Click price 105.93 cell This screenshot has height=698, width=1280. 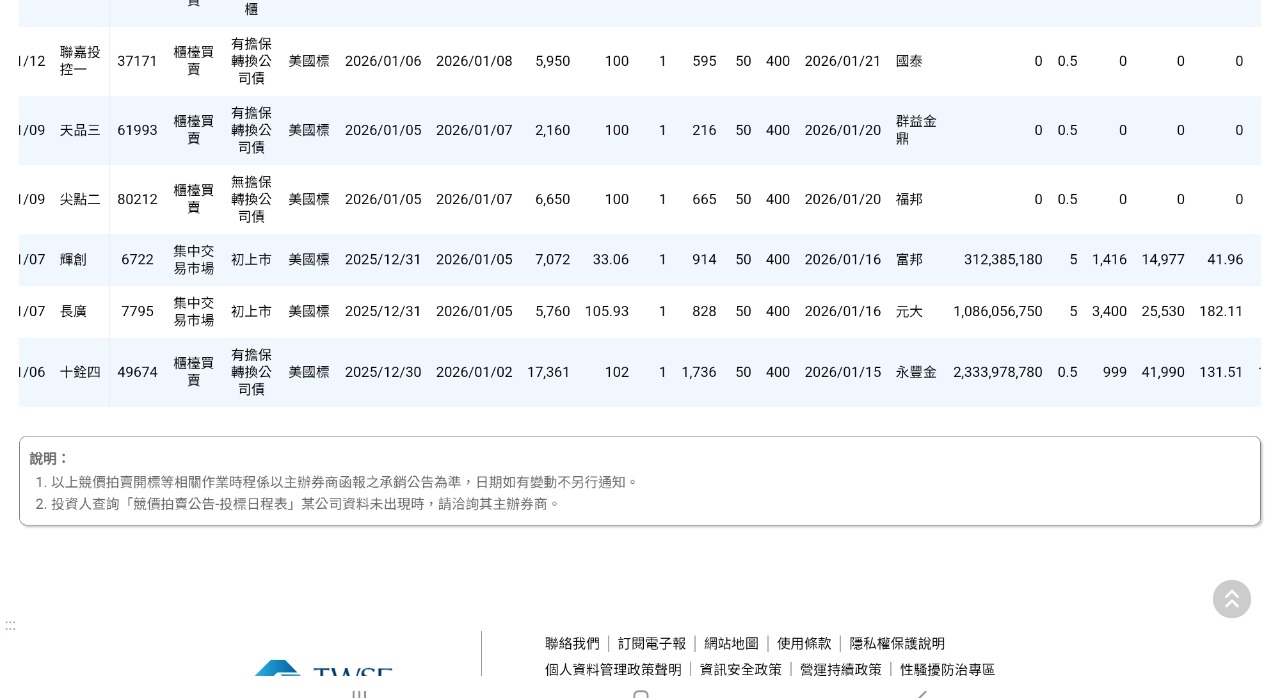607,311
